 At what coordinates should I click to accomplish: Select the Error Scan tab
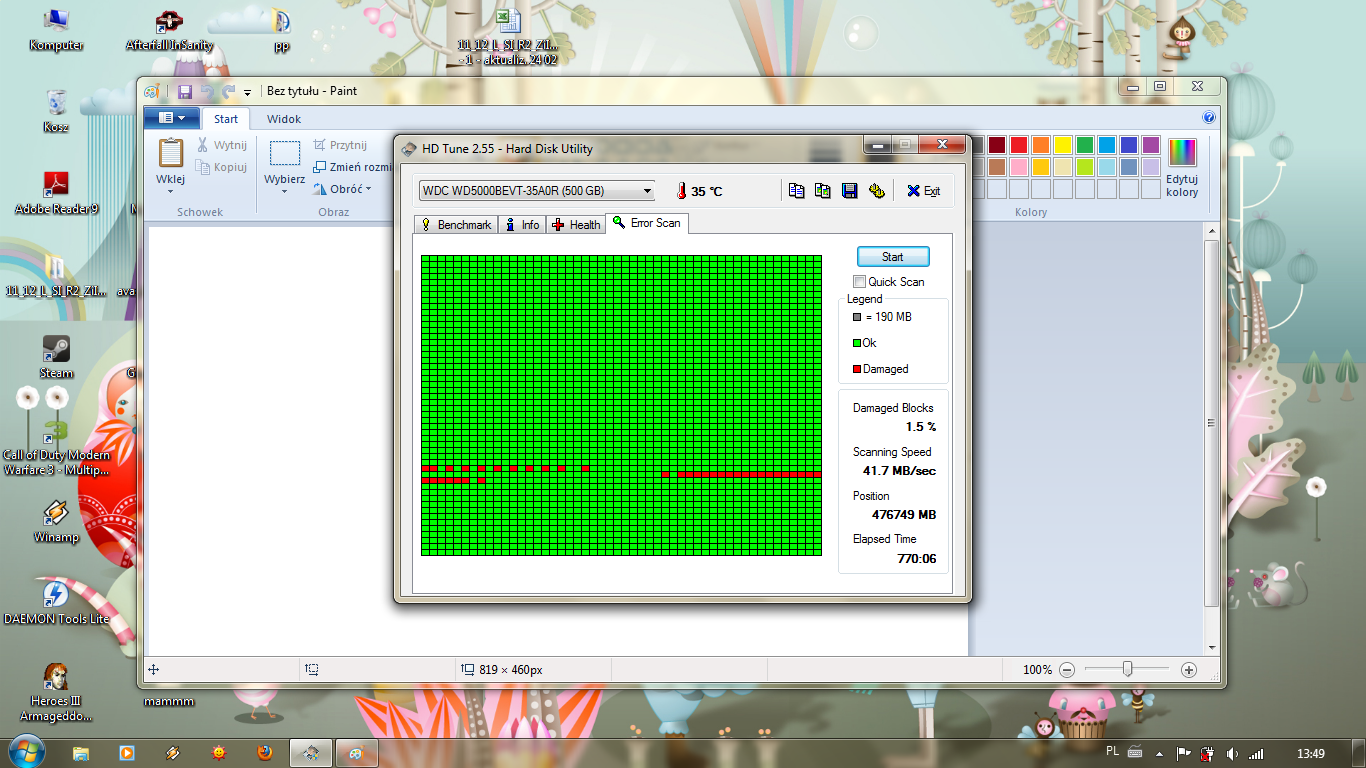coord(647,223)
